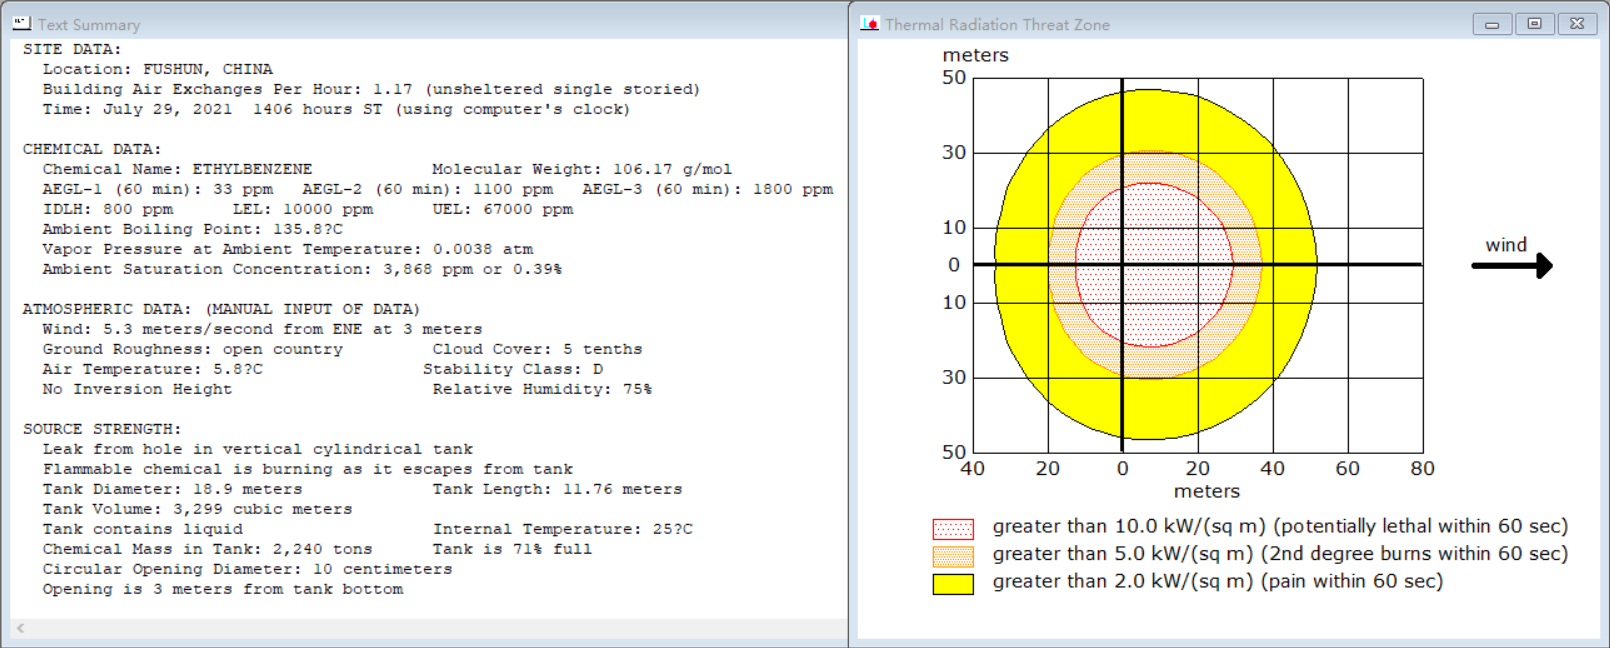This screenshot has height=648, width=1610.
Task: Click the y-axis label '0'
Action: 954,265
